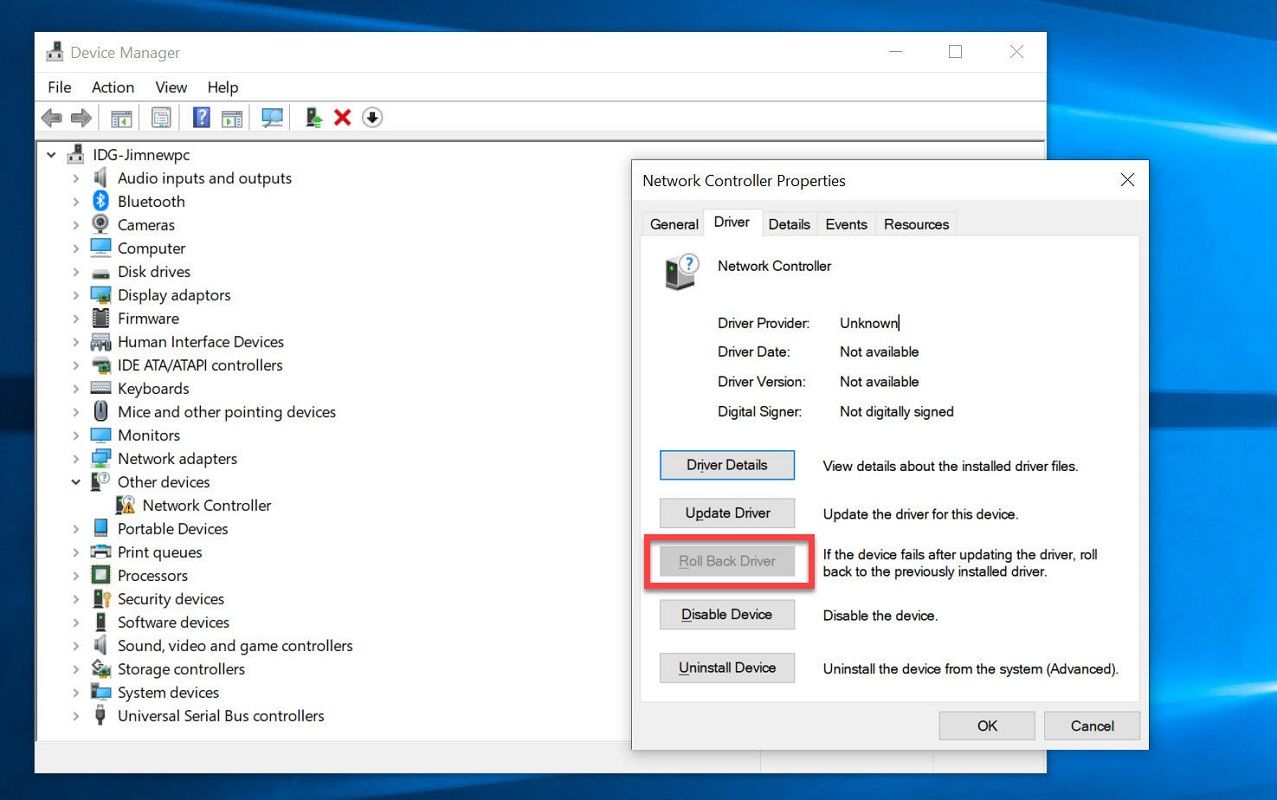Viewport: 1277px width, 800px height.
Task: Click the Show/Hide console tree icon
Action: click(x=121, y=118)
